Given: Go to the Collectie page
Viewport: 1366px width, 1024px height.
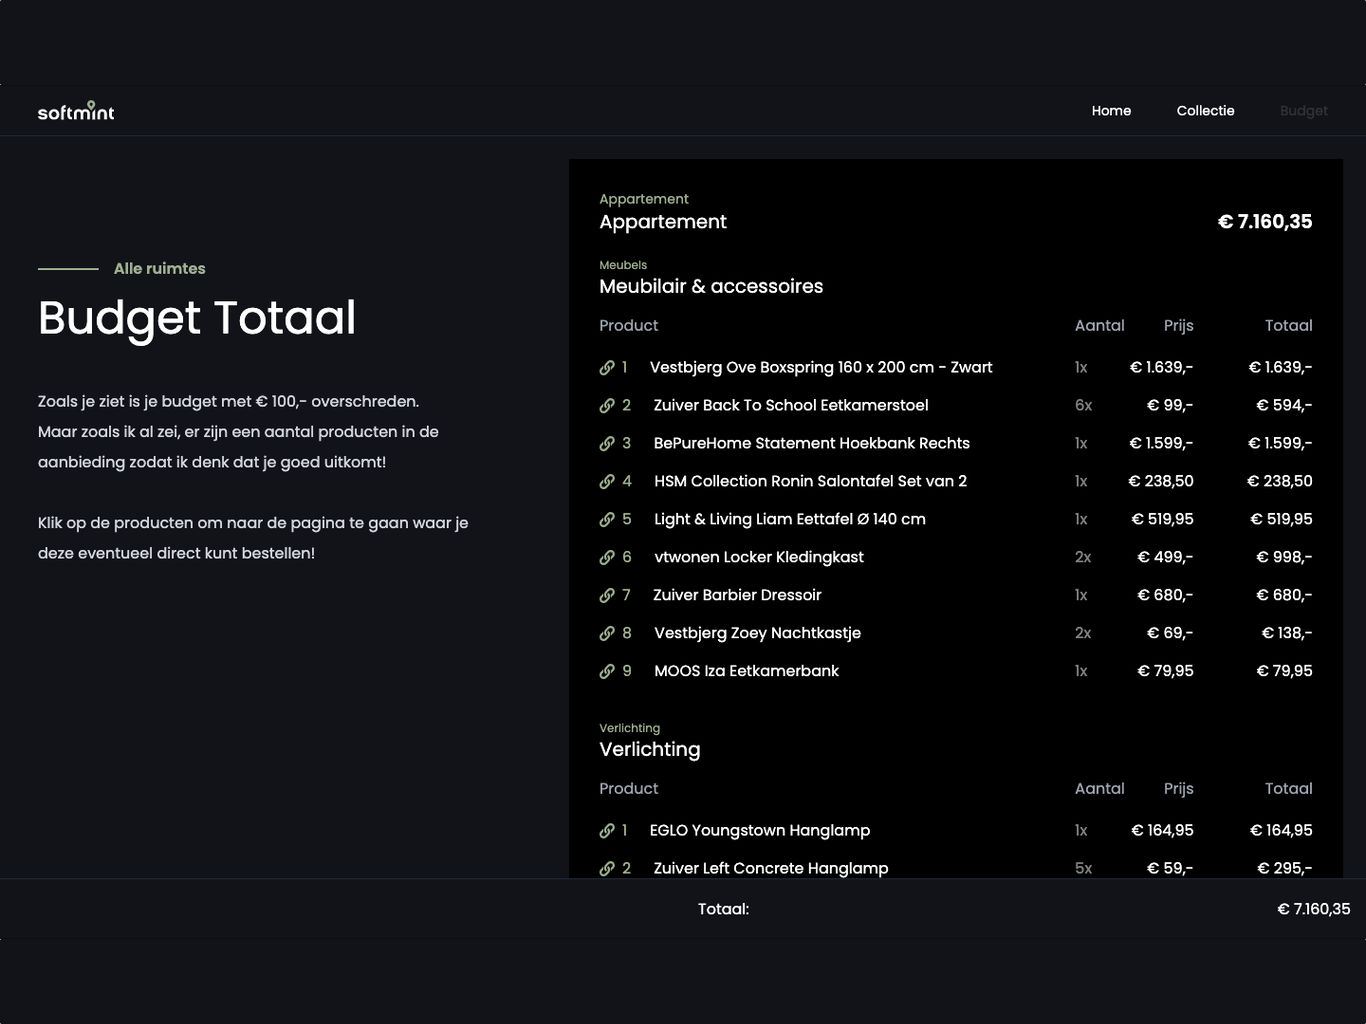Looking at the screenshot, I should (1205, 111).
